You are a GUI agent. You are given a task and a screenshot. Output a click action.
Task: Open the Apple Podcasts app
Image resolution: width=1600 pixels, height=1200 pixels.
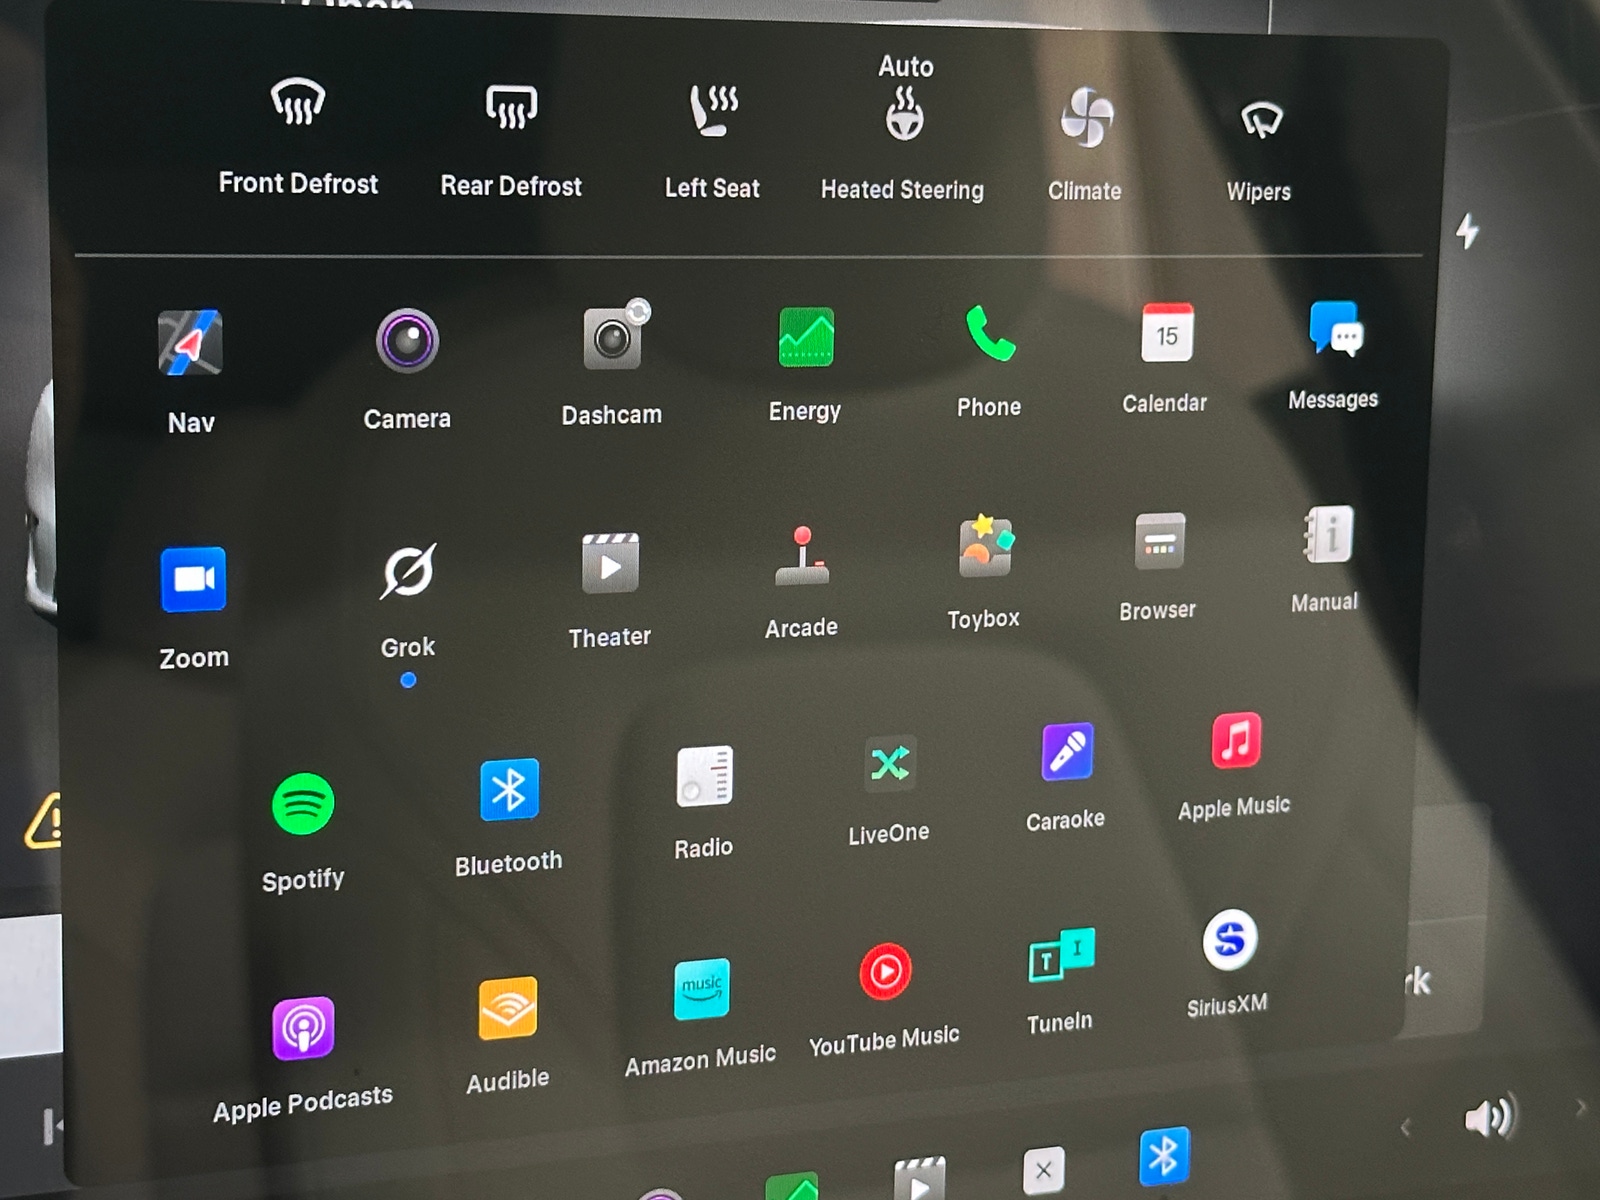click(x=303, y=1028)
